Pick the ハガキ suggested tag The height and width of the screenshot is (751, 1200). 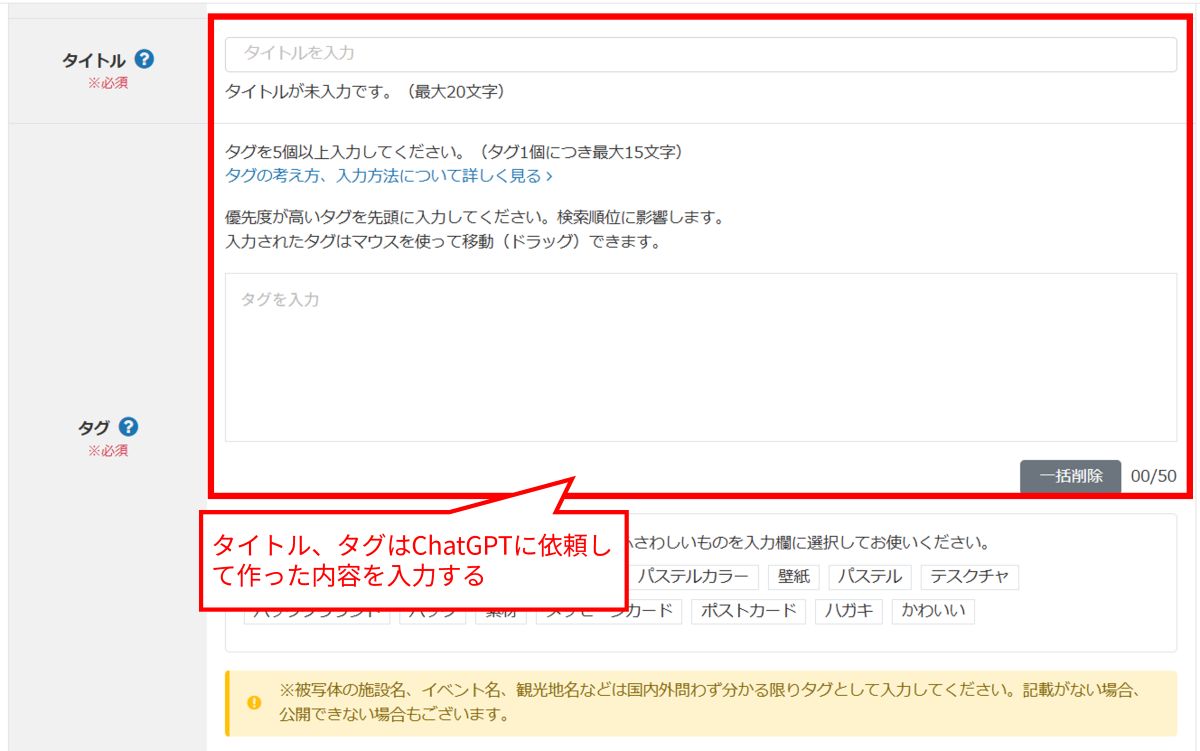tap(848, 611)
